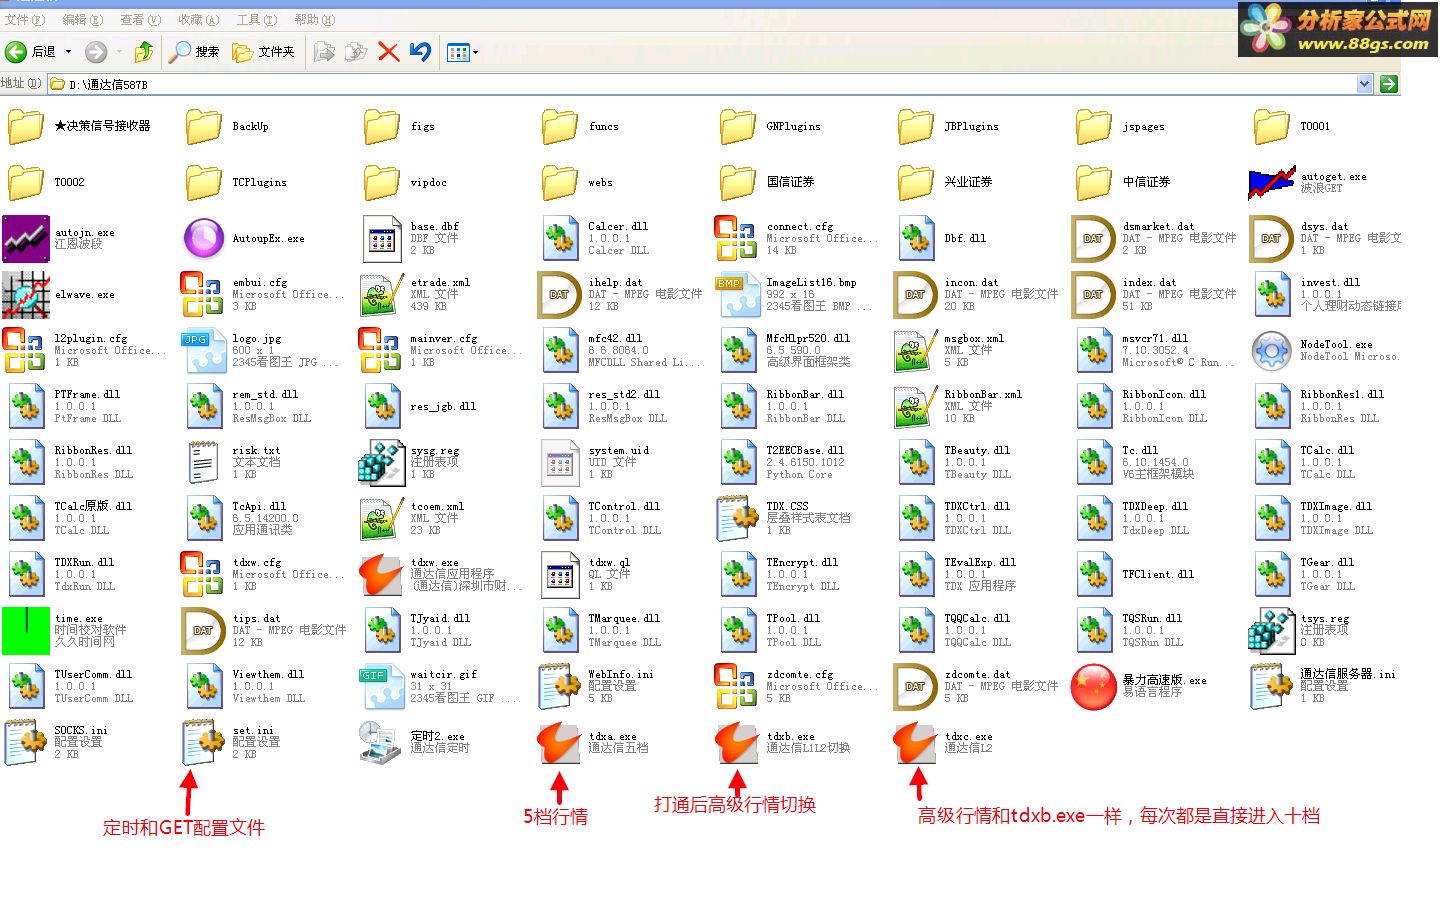This screenshot has height=900, width=1440.
Task: Select the etrade.xml file icon
Action: click(381, 294)
